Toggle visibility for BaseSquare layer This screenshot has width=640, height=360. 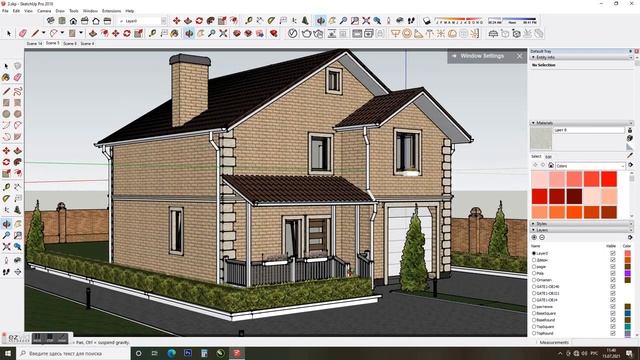pos(613,313)
